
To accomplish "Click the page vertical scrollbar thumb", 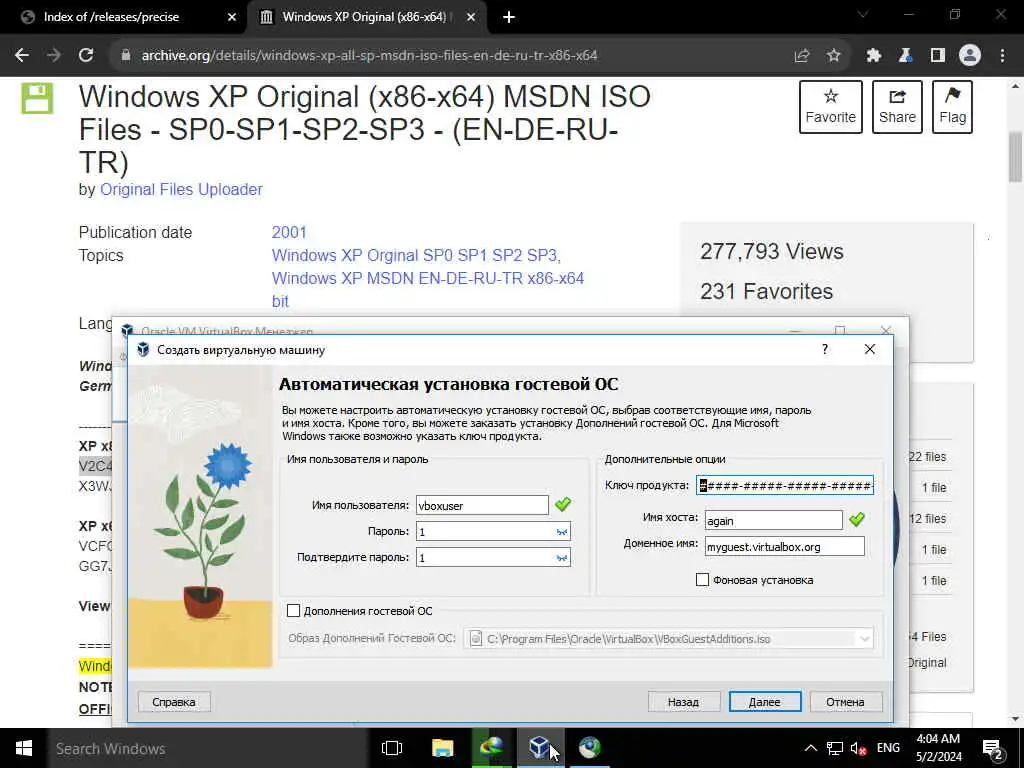I will tap(1015, 156).
